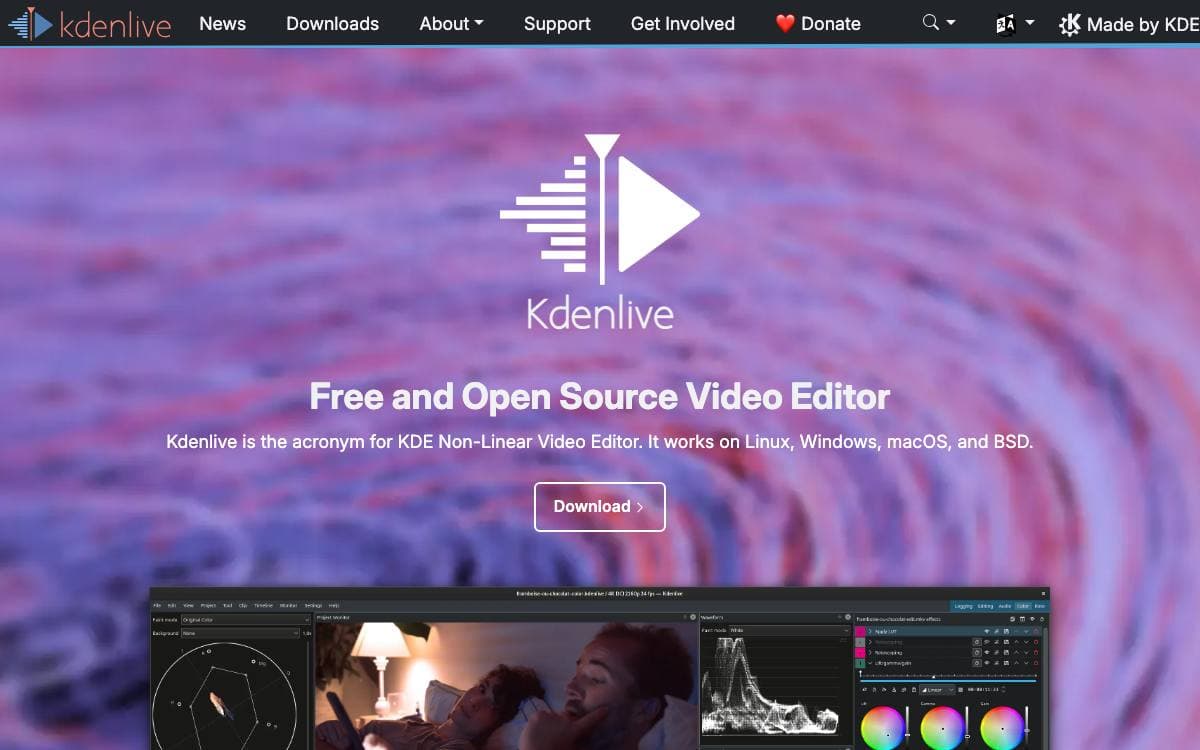Click the Free and Open Source Video Editor heading
The image size is (1200, 750).
coord(600,397)
